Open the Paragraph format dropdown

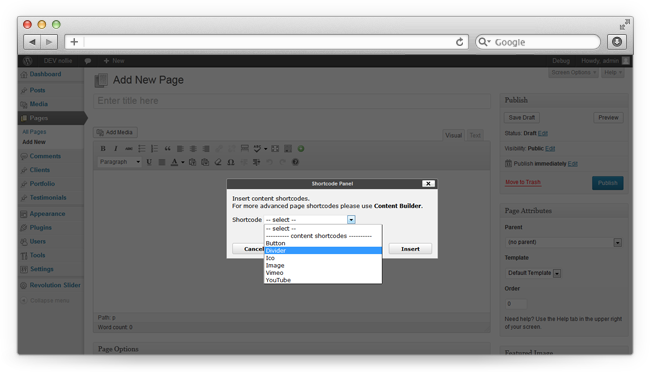119,162
